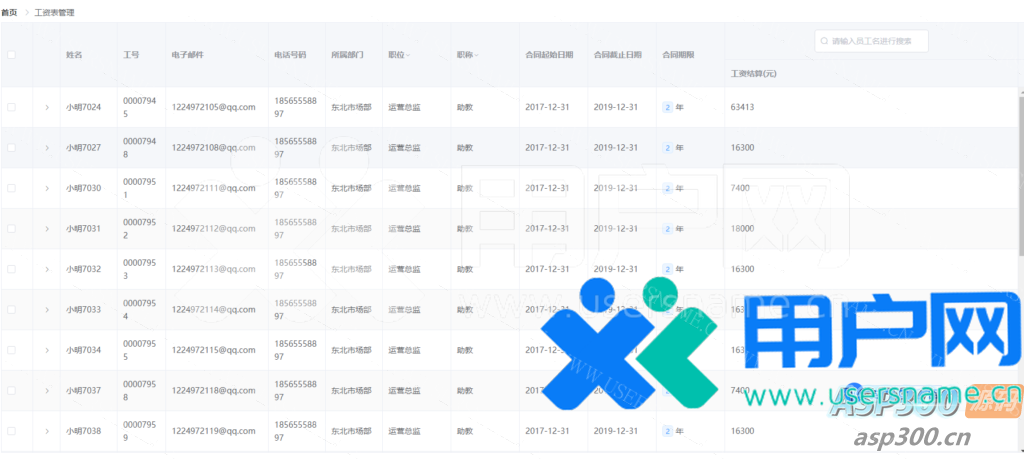This screenshot has height=459, width=1024.
Task: Check the checkbox for row 小明7033
Action: click(x=11, y=309)
